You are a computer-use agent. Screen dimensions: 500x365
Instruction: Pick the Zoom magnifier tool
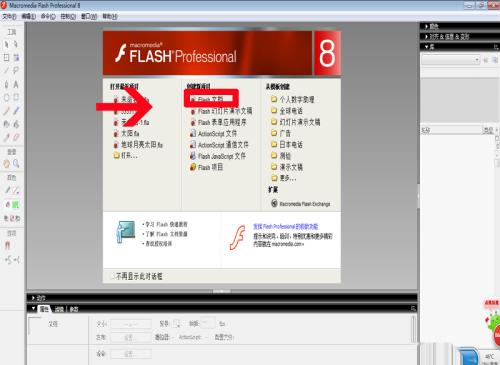tap(16, 164)
